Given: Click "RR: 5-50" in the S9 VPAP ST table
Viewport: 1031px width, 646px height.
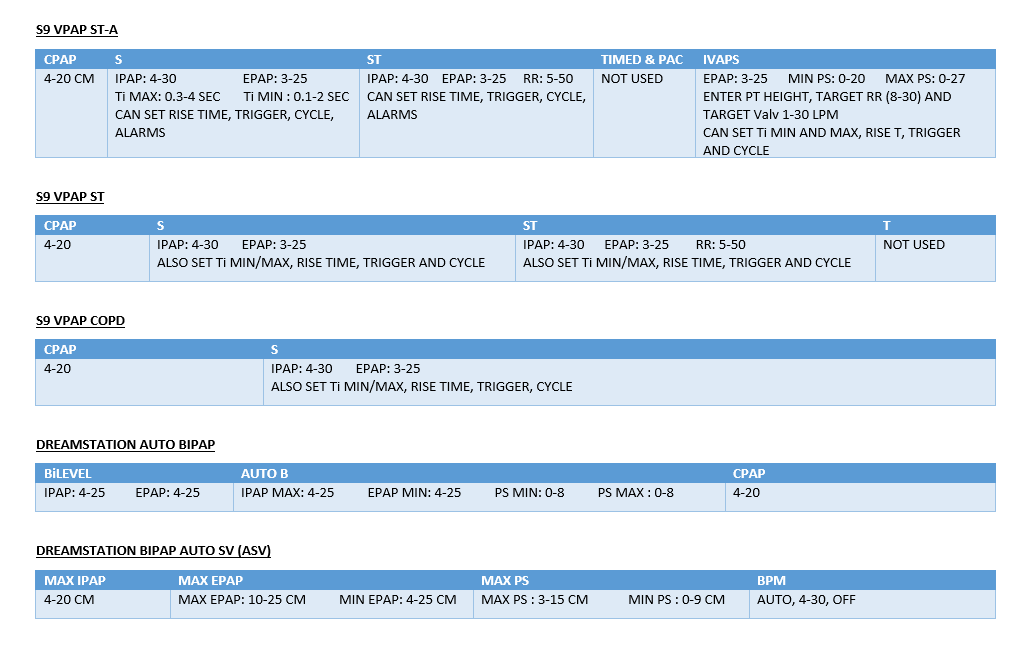Looking at the screenshot, I should [721, 245].
